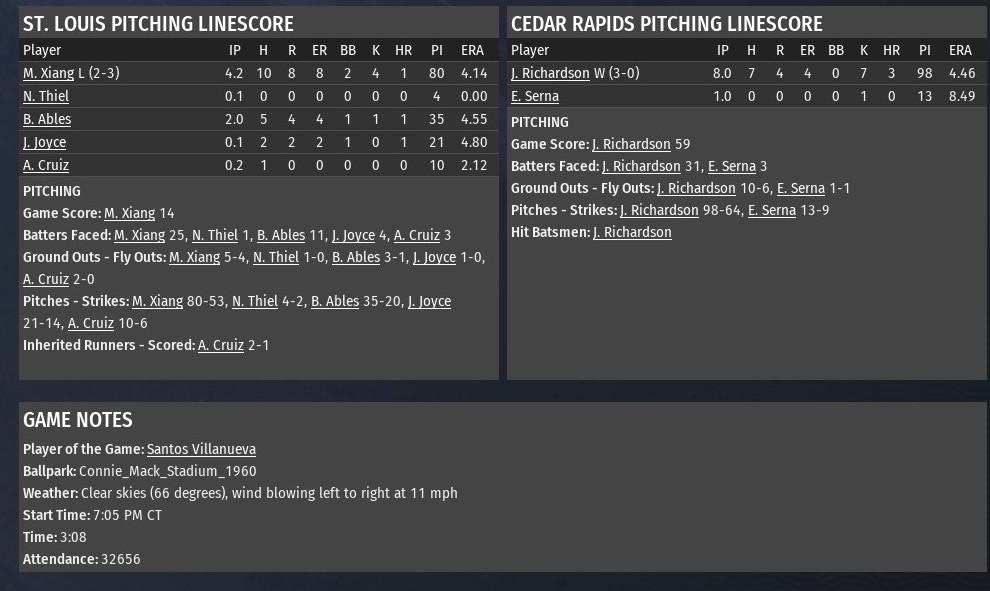Click J. Richardson in Ground Outs - Fly Outs

pyautogui.click(x=696, y=188)
